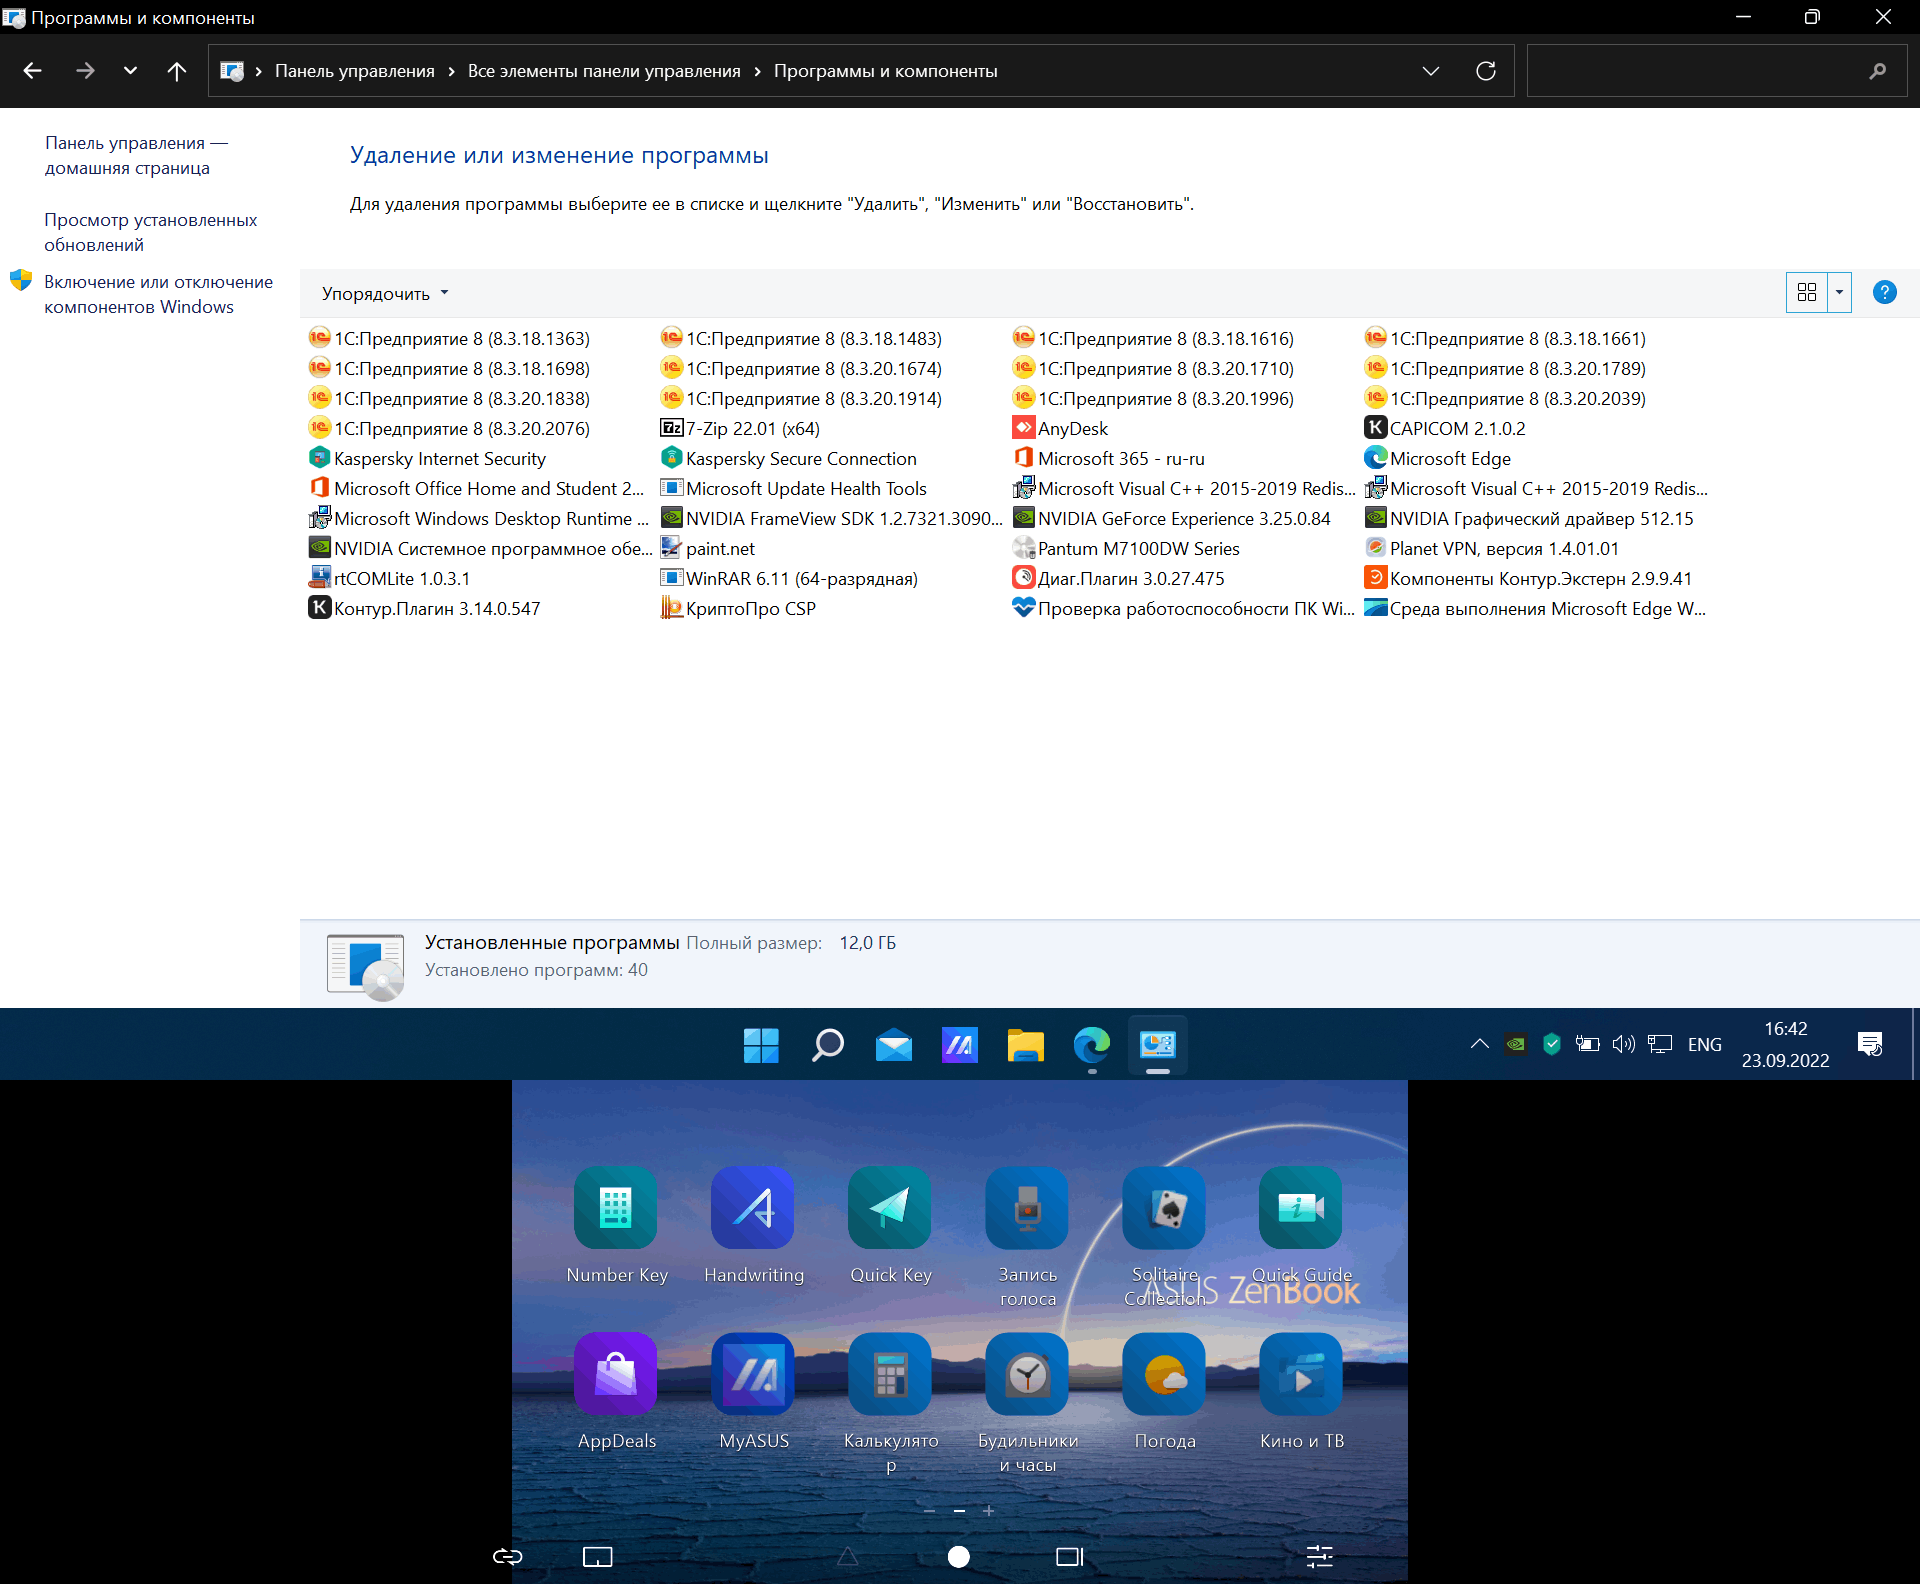Click ScreenPad home circle button
The height and width of the screenshot is (1584, 1920).
pos(958,1556)
